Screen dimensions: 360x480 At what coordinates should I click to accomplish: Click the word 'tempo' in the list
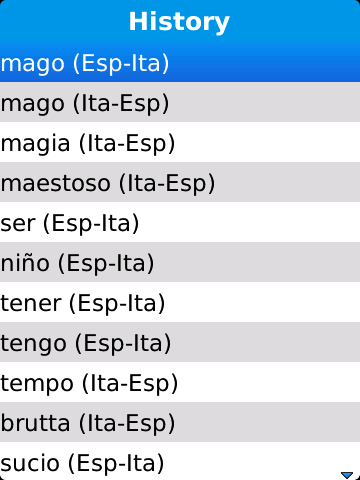click(37, 384)
